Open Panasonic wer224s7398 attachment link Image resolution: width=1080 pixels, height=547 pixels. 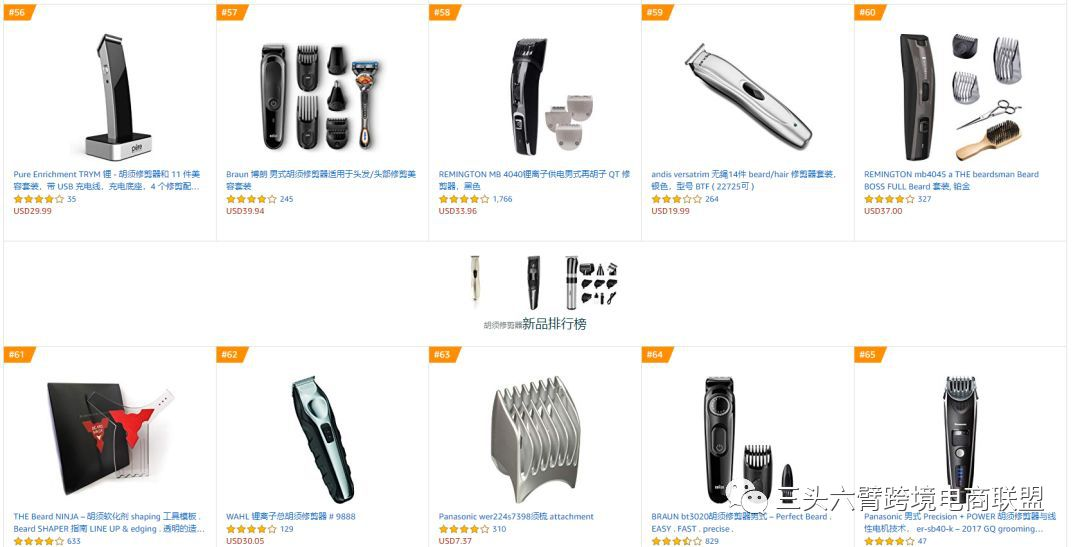pyautogui.click(x=516, y=516)
